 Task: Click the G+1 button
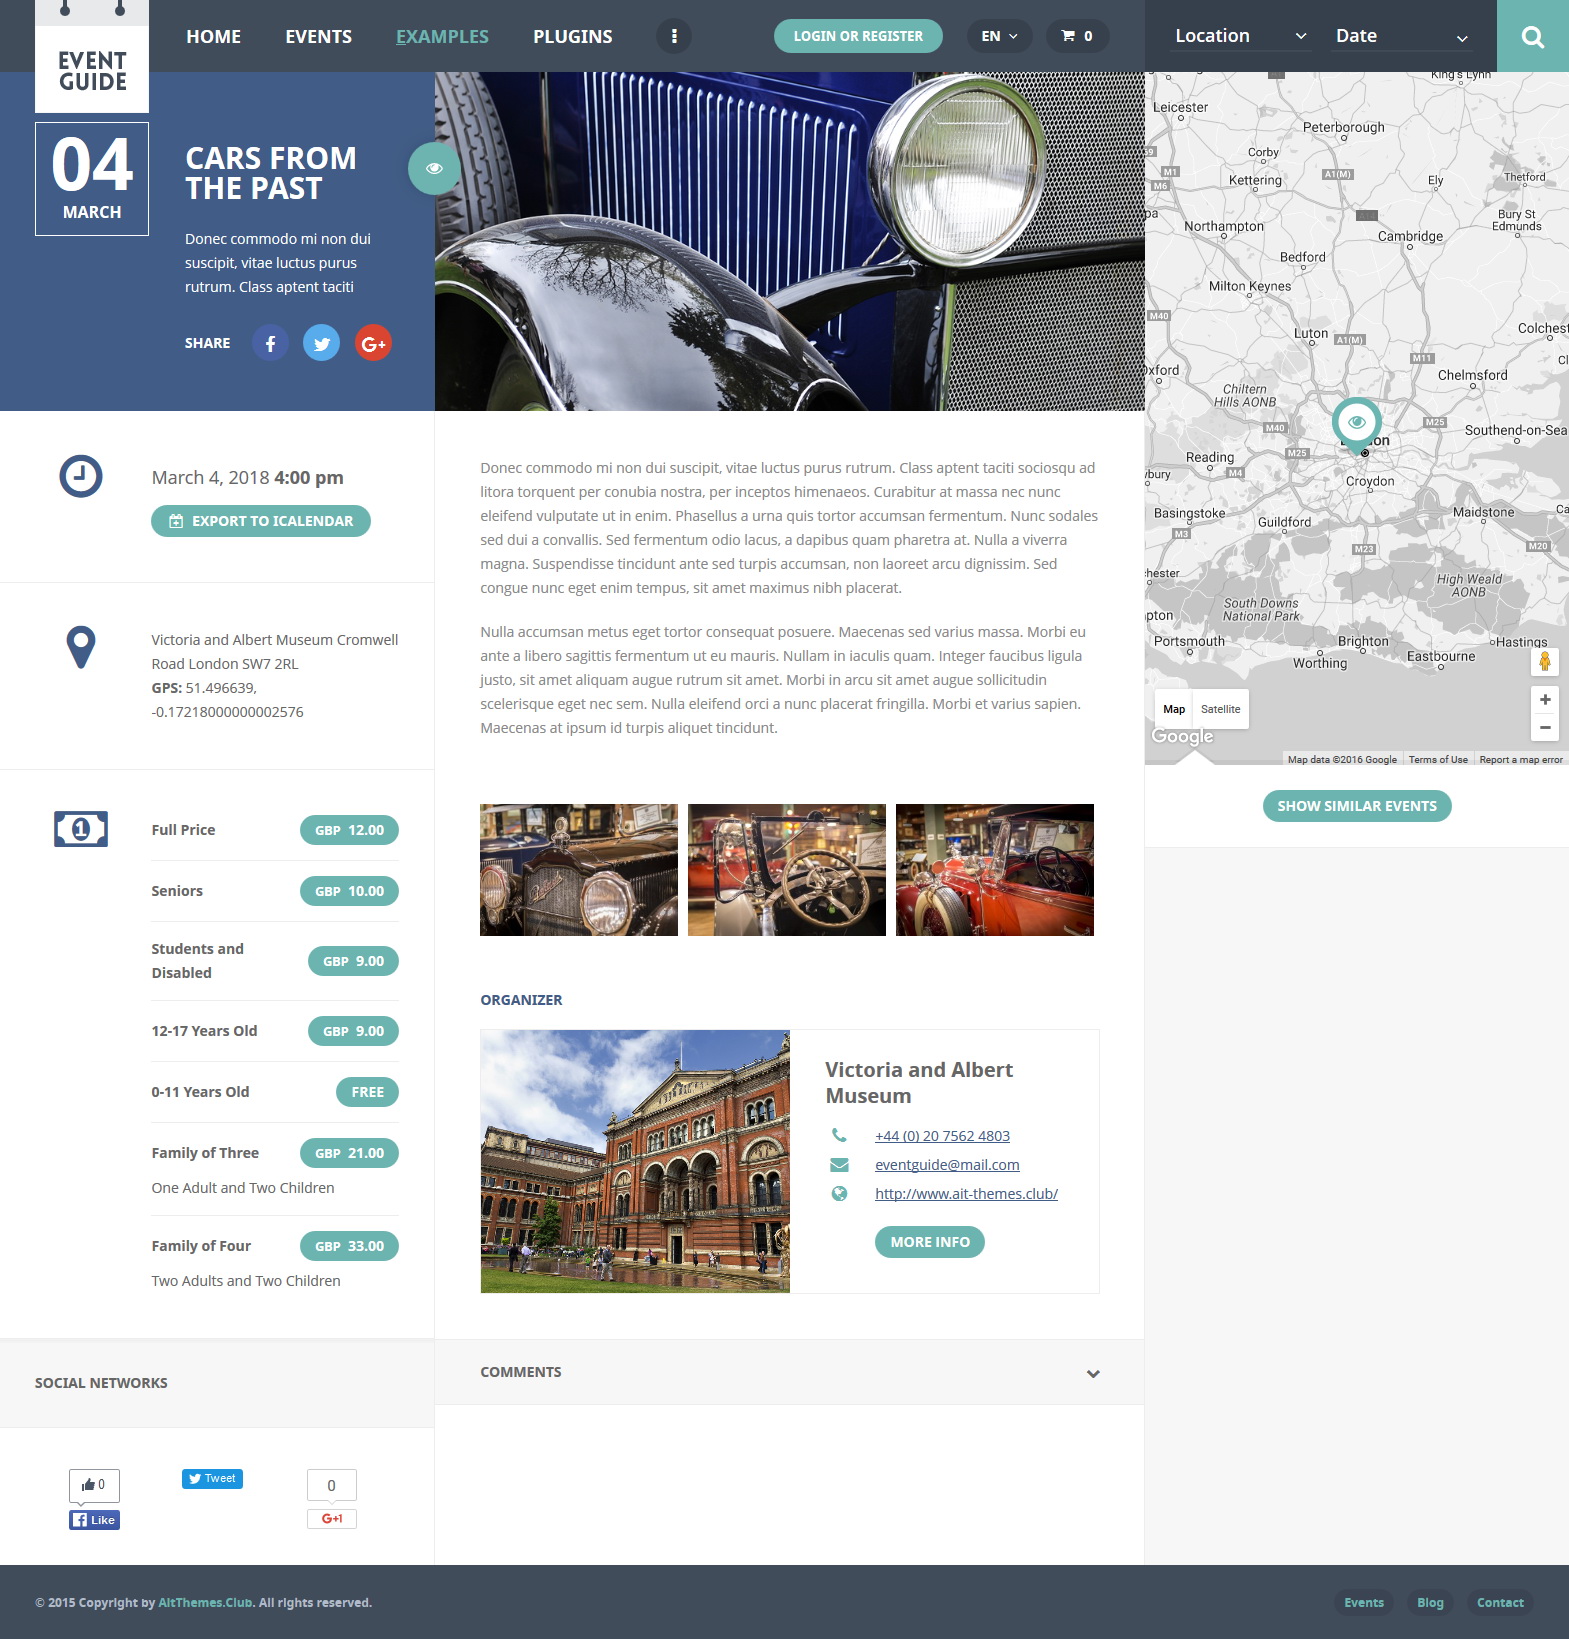pos(332,1519)
